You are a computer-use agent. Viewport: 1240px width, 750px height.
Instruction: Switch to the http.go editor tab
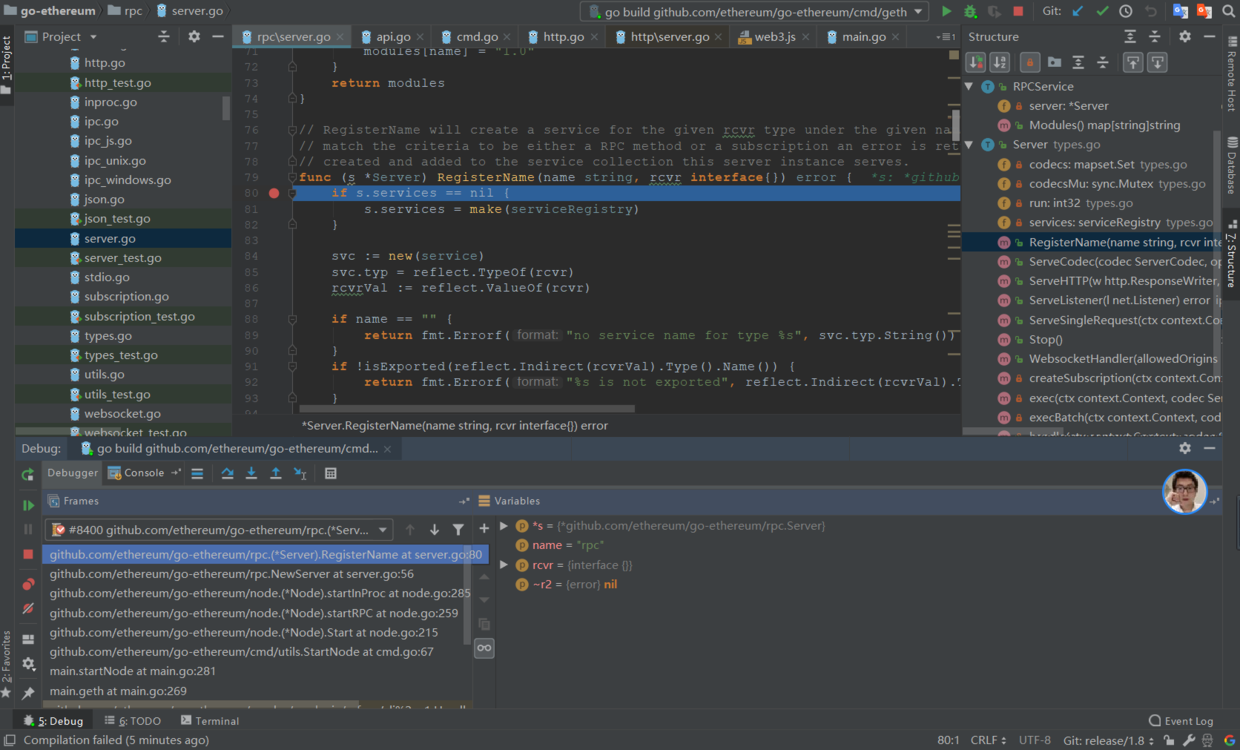(563, 37)
